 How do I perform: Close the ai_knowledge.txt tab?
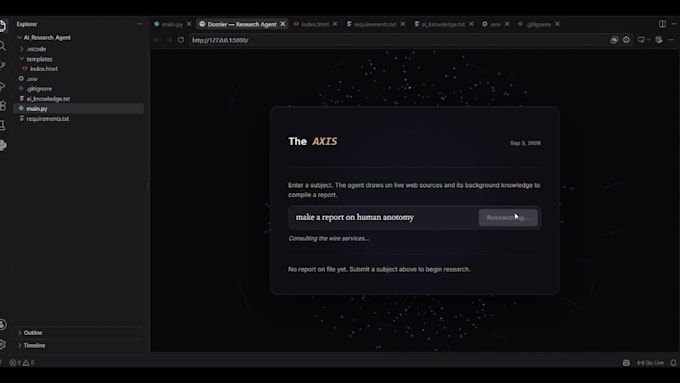(x=471, y=24)
